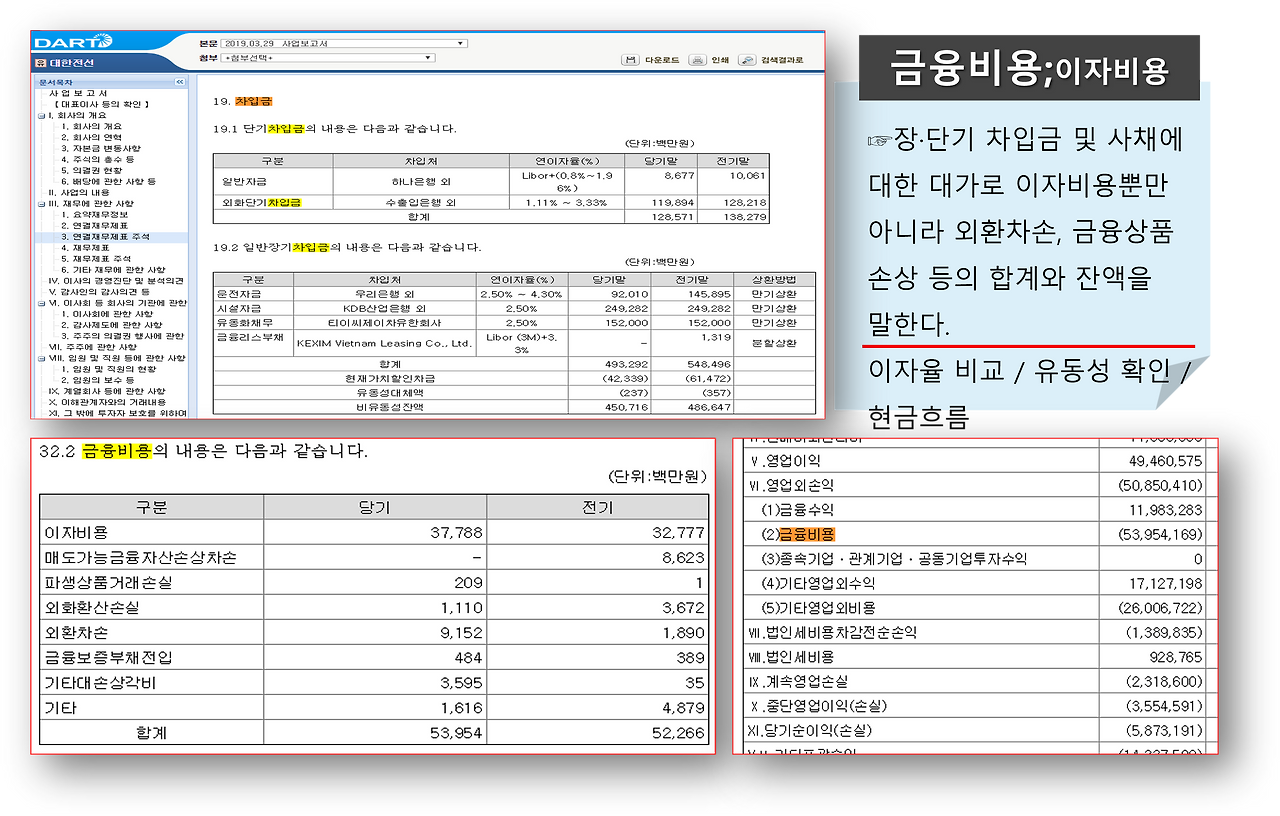Click the 인쇄 button label
This screenshot has width=1280, height=816.
(720, 60)
